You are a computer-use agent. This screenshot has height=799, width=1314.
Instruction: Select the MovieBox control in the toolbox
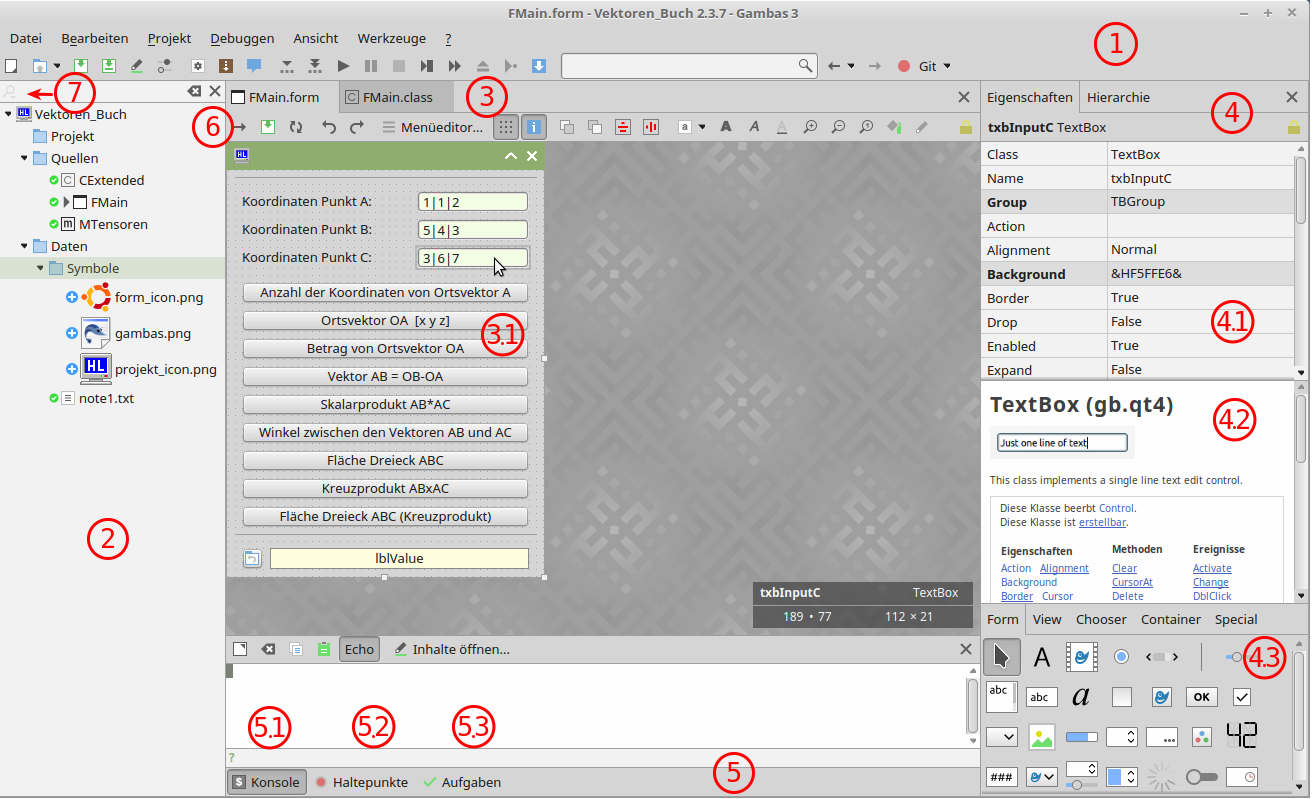(1081, 657)
